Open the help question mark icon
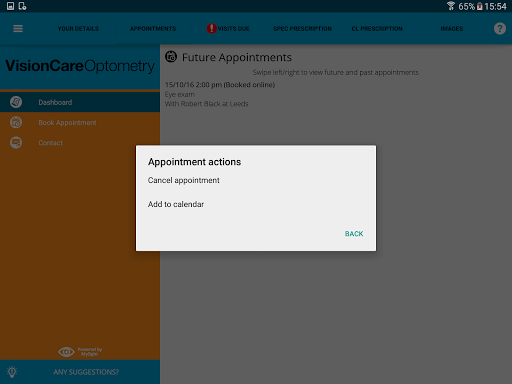 pos(500,29)
